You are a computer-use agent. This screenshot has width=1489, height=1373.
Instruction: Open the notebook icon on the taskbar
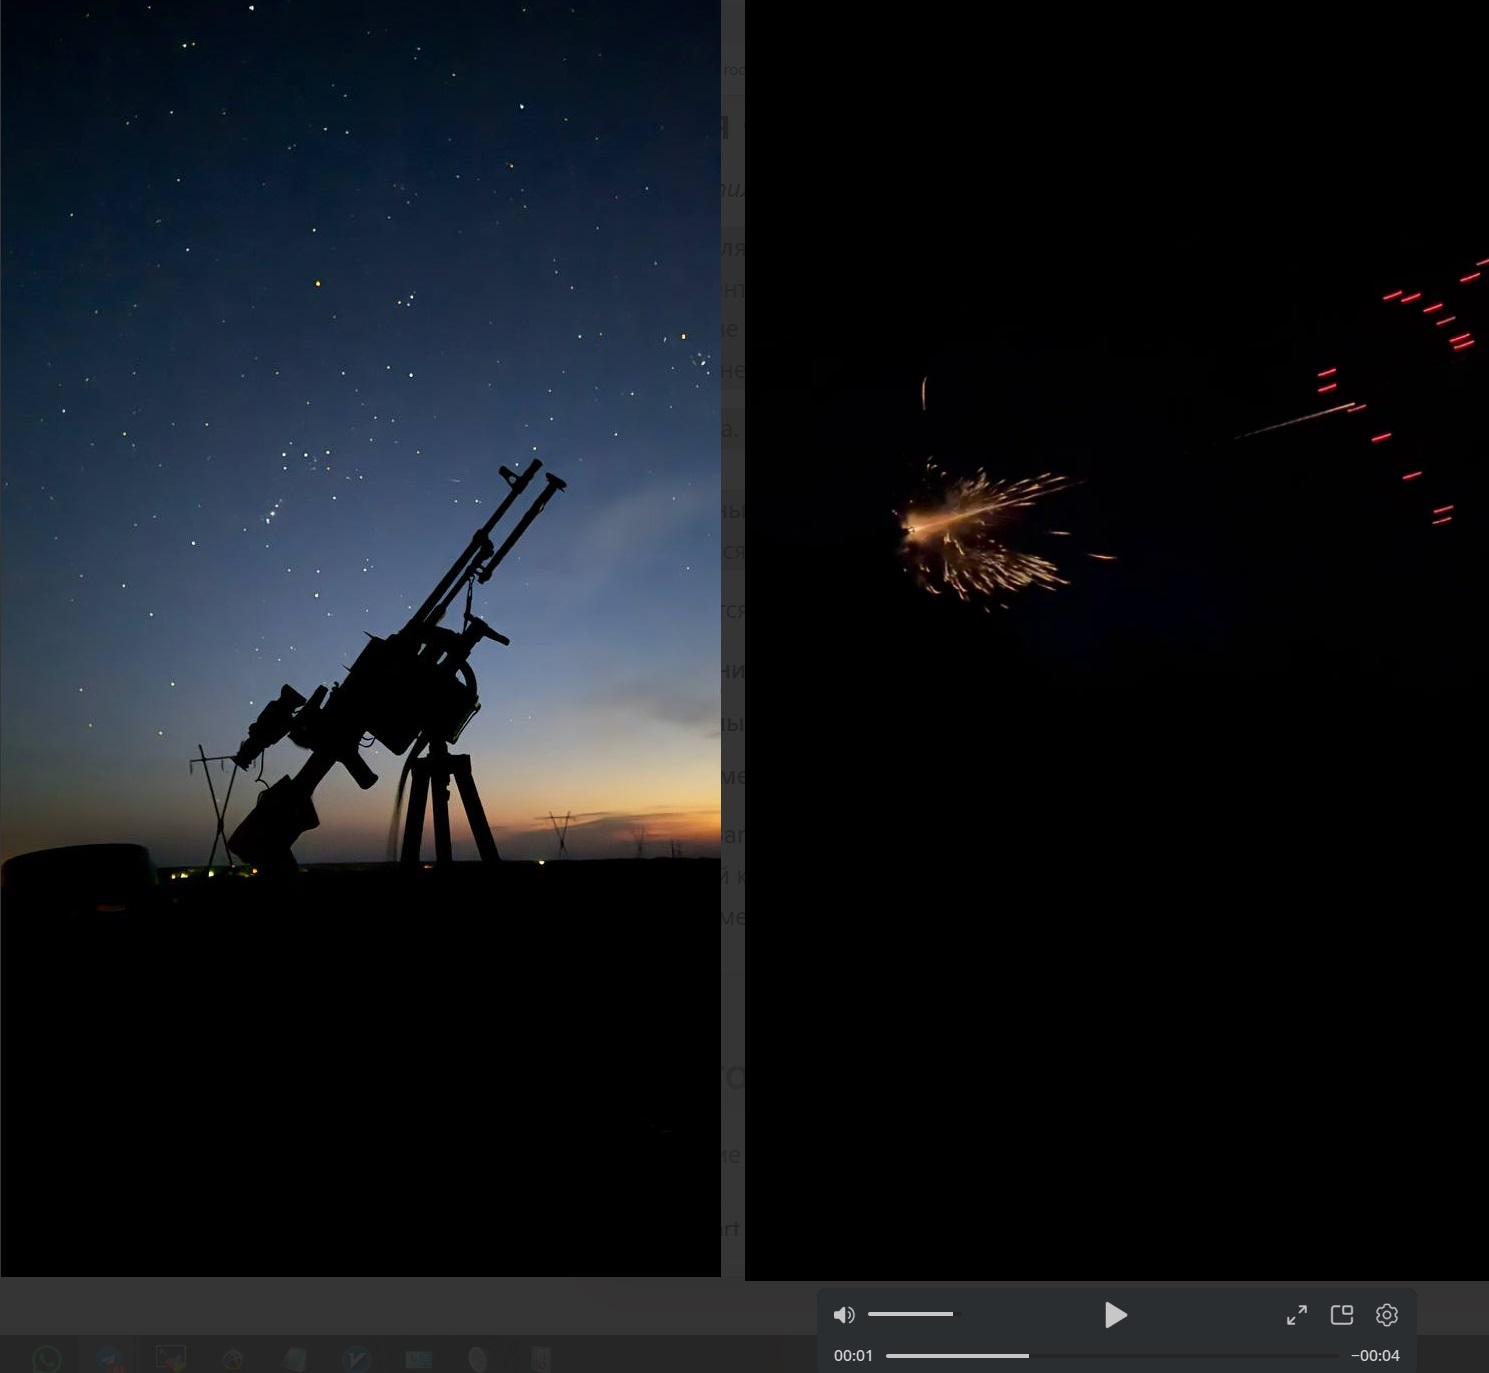(295, 1359)
